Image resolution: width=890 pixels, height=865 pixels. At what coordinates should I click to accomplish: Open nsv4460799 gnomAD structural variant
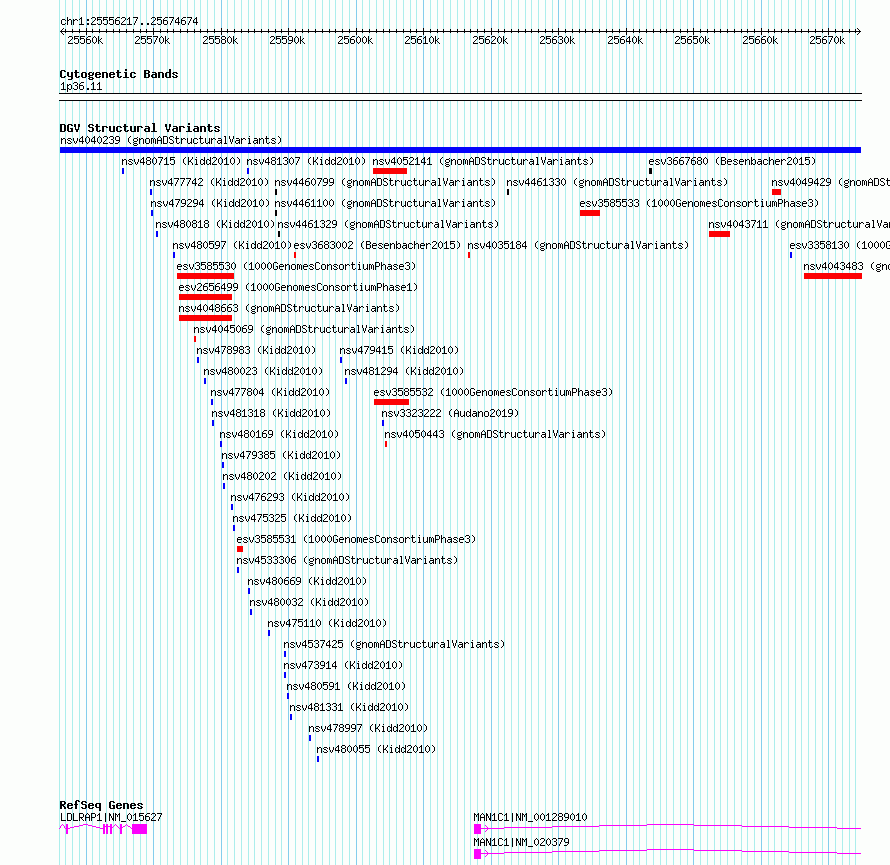point(385,182)
